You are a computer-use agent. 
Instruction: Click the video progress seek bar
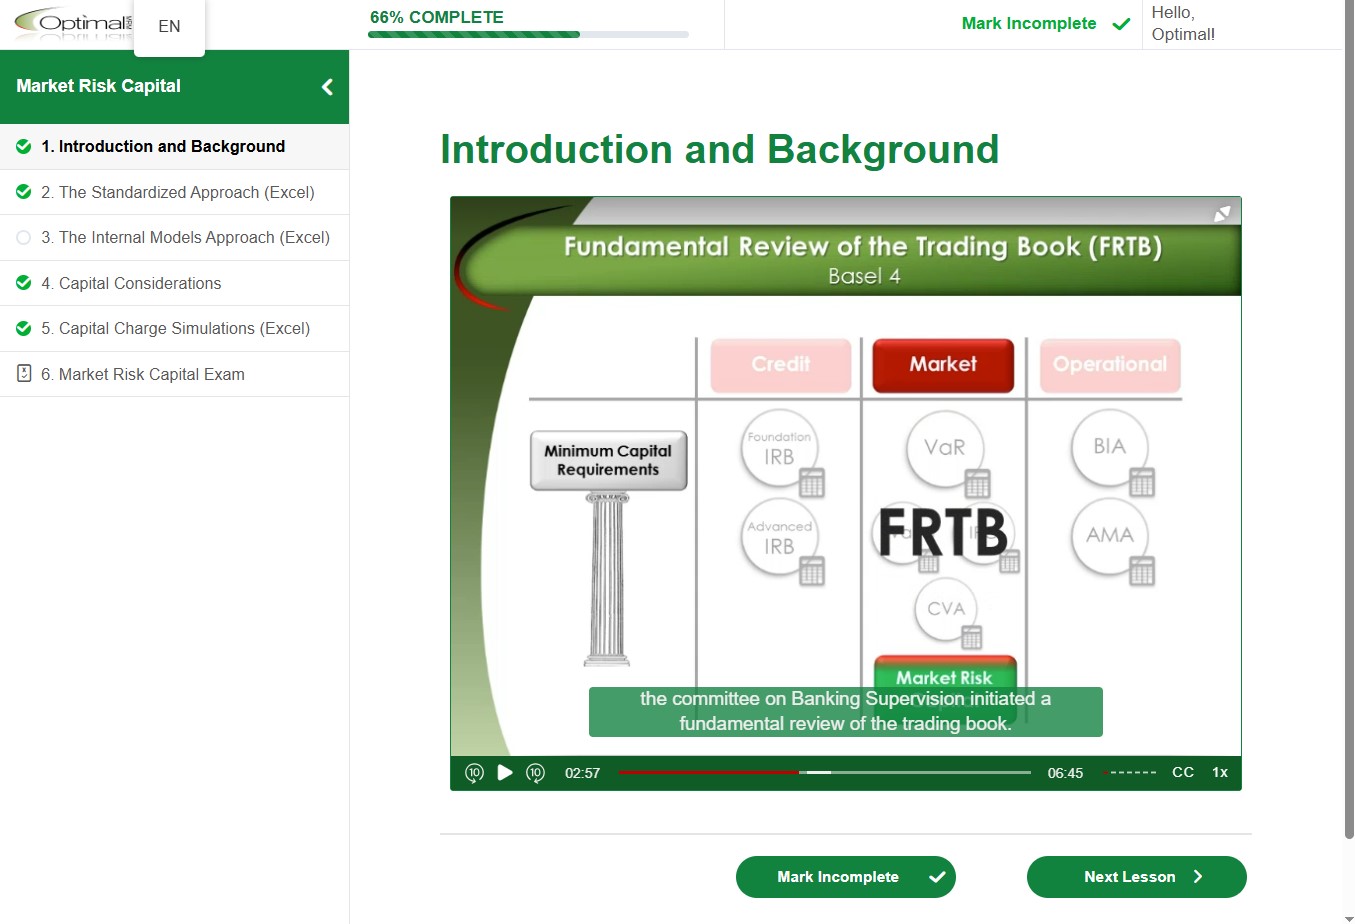(824, 772)
